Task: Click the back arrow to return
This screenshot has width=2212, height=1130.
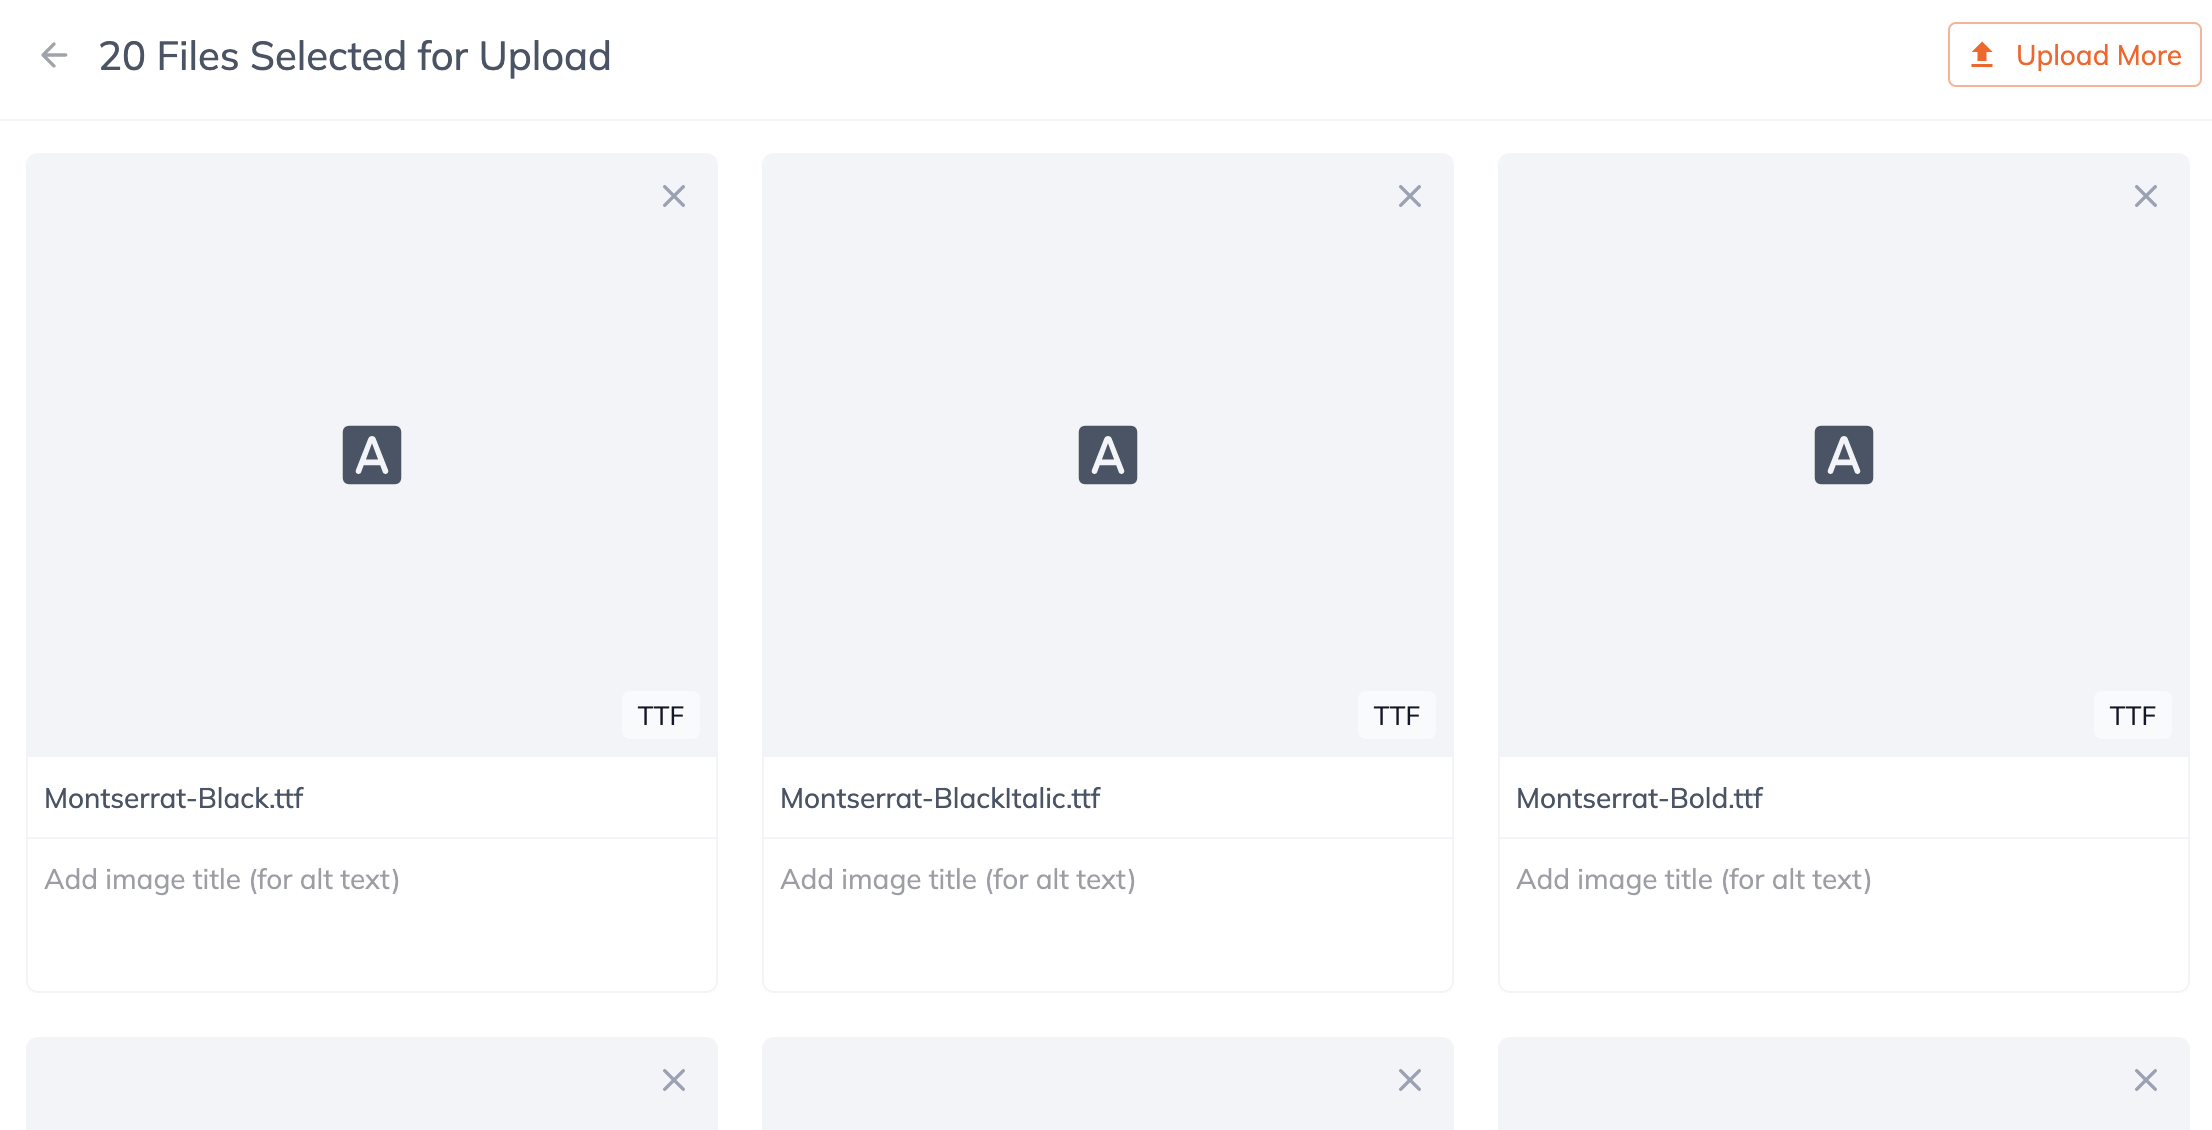Action: click(53, 55)
